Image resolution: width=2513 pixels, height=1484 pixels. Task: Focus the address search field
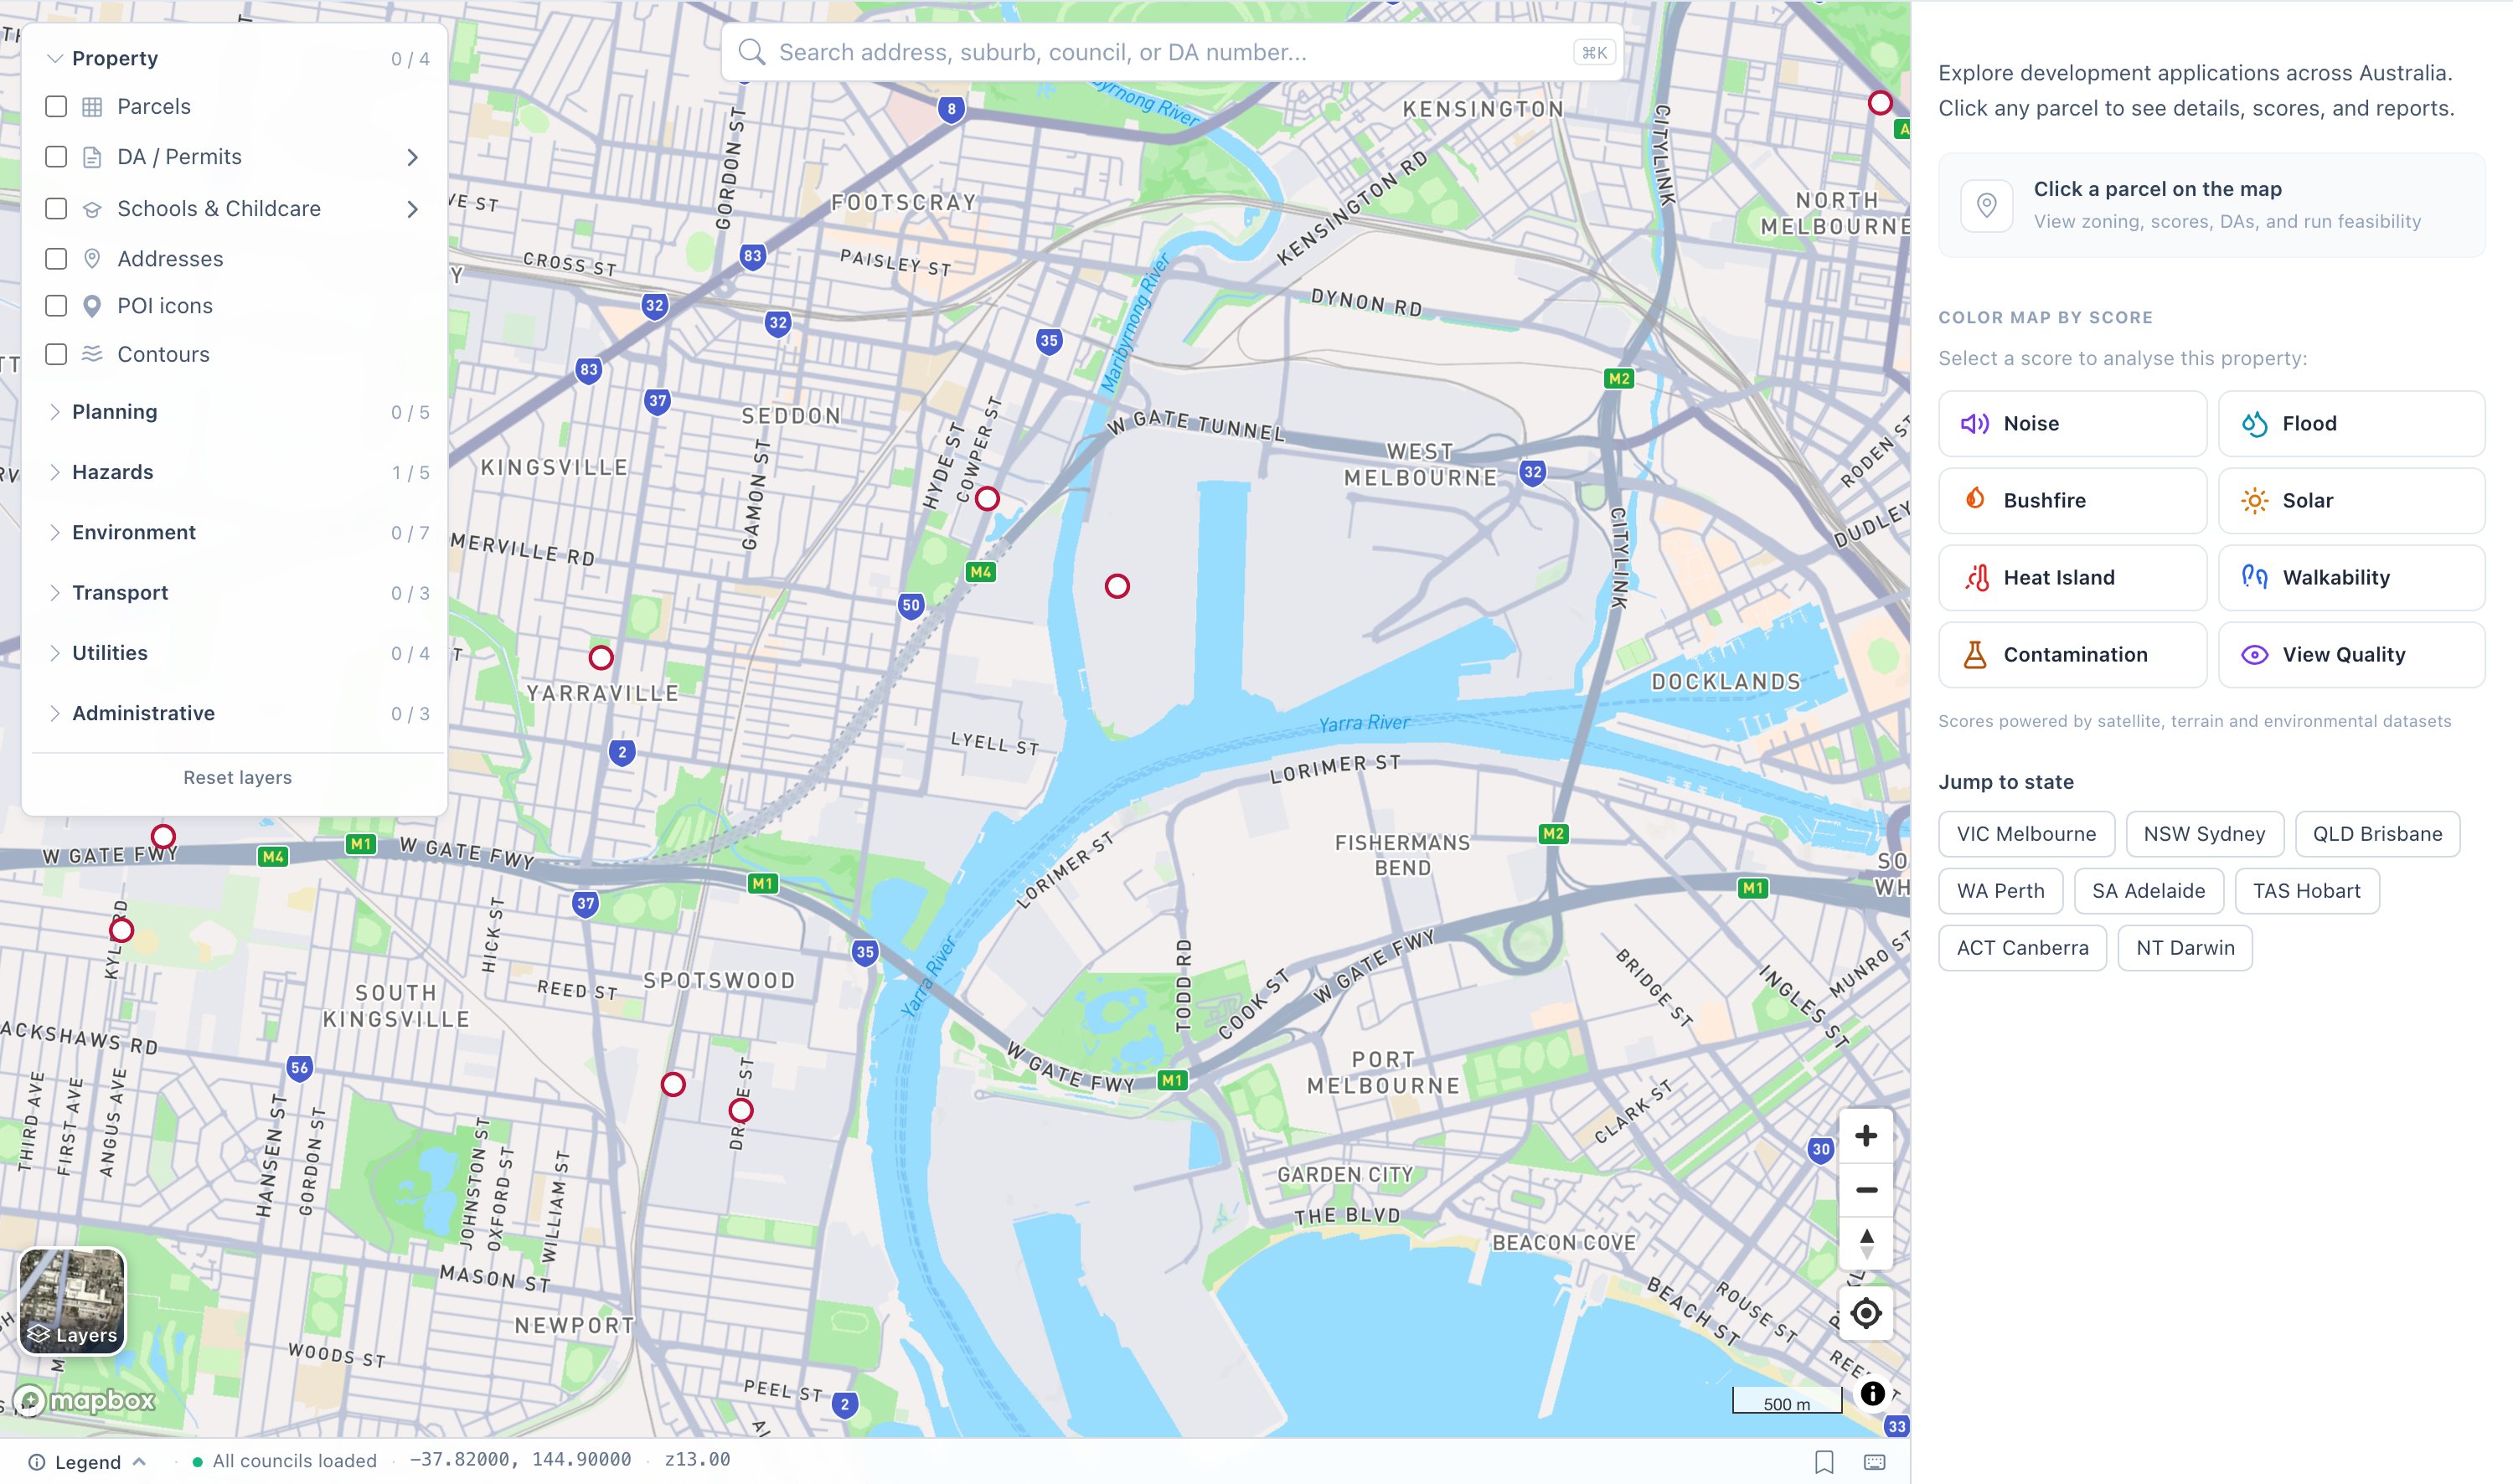click(1171, 52)
